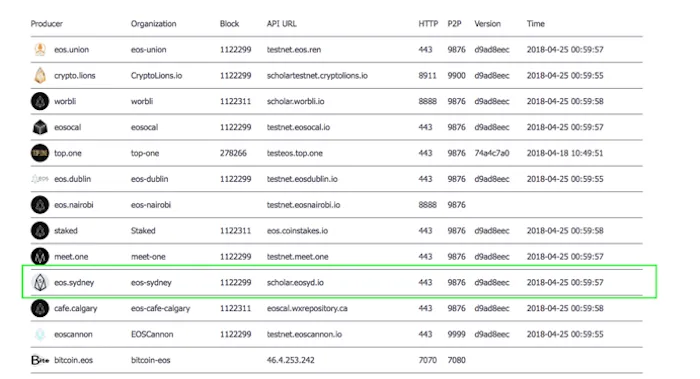Click the bitcoin.eos producer logo
Screen dimensions: 700x379
[40, 360]
